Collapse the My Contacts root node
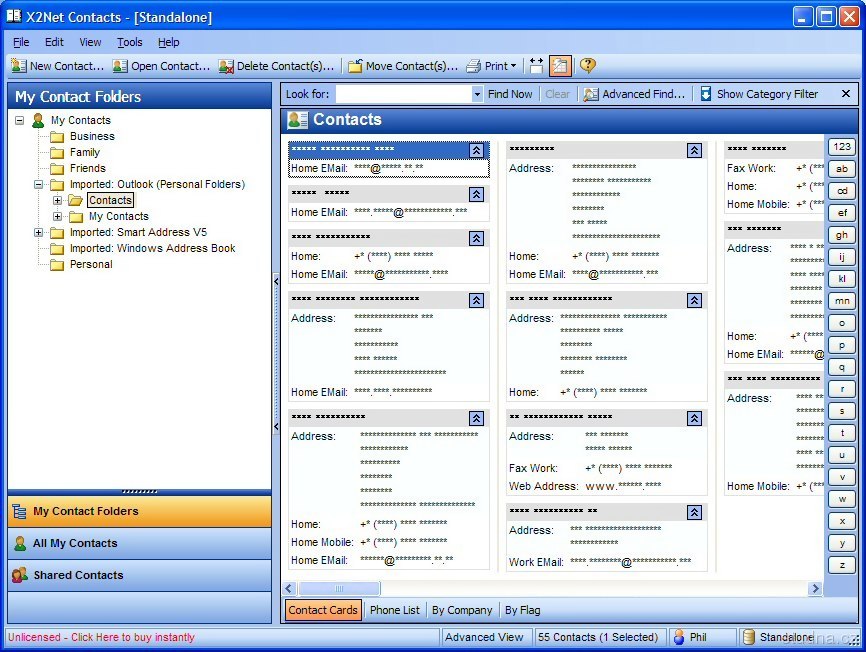 20,120
